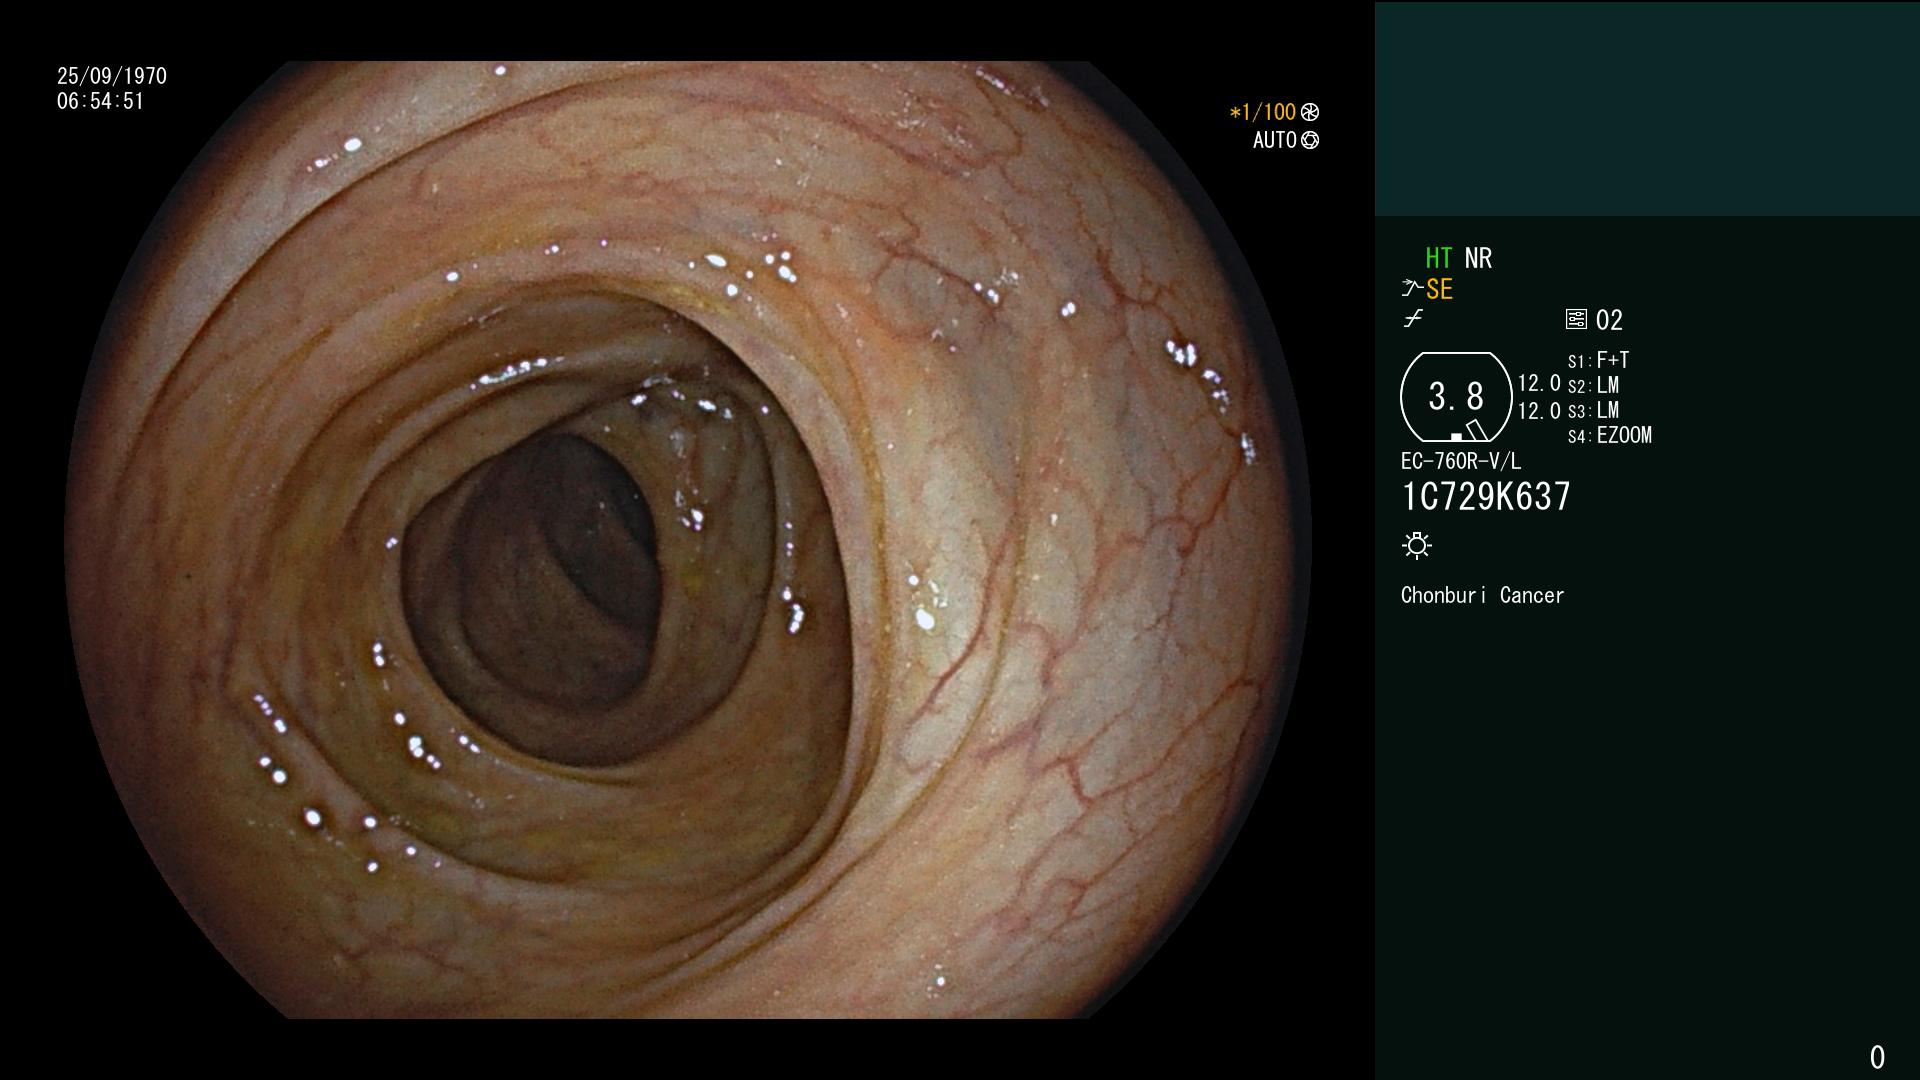Click the teal blank panel above the status info
Image resolution: width=1920 pixels, height=1080 pixels.
click(1647, 108)
